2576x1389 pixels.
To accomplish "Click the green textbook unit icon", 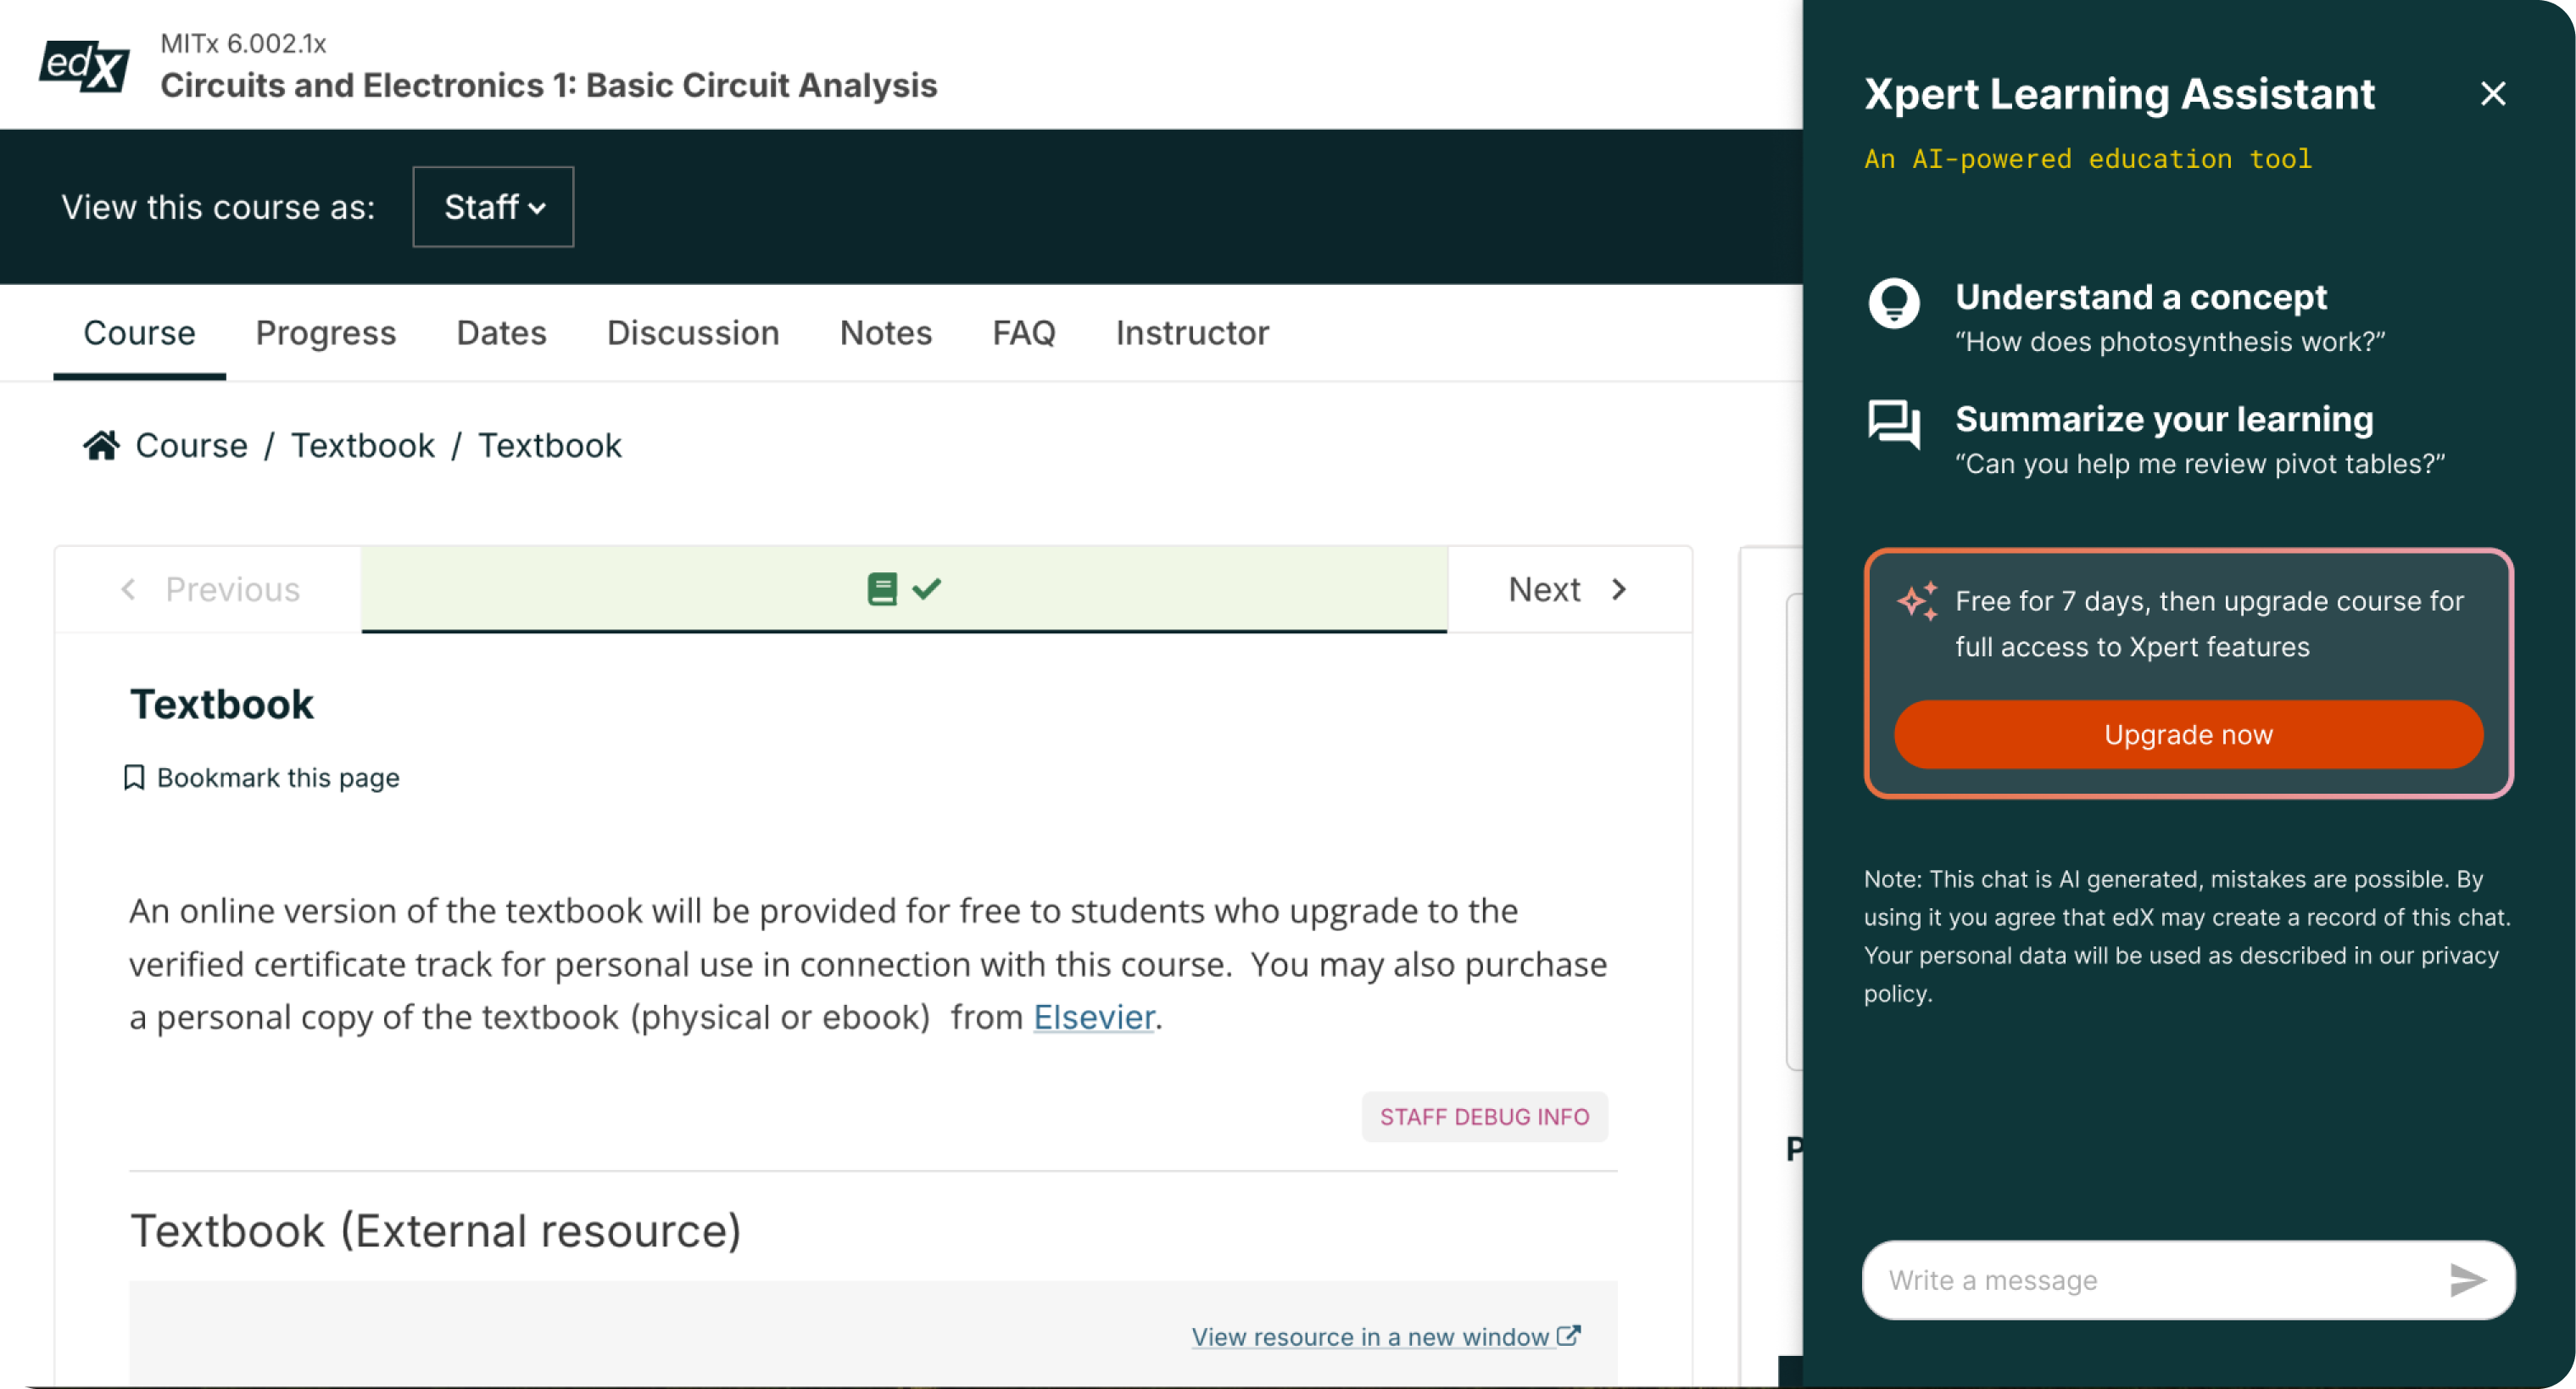I will 882,589.
